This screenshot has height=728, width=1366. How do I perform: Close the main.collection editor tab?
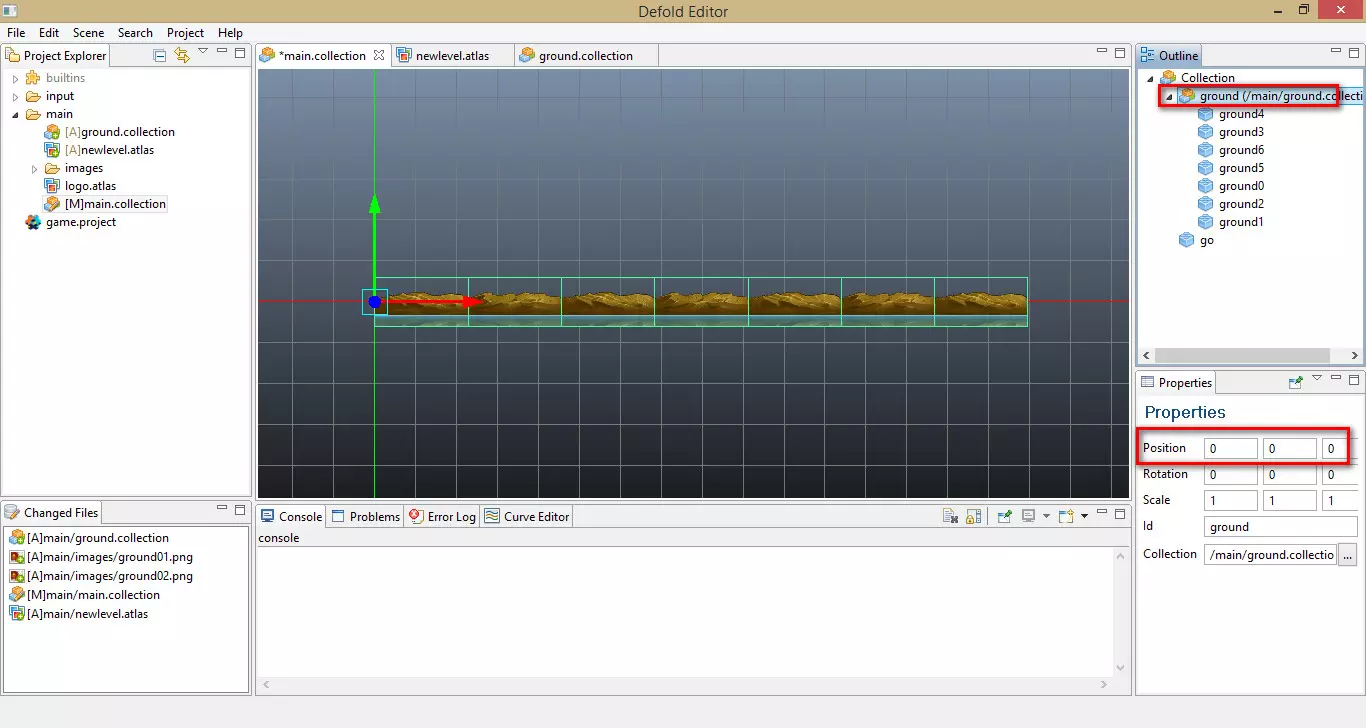[379, 56]
